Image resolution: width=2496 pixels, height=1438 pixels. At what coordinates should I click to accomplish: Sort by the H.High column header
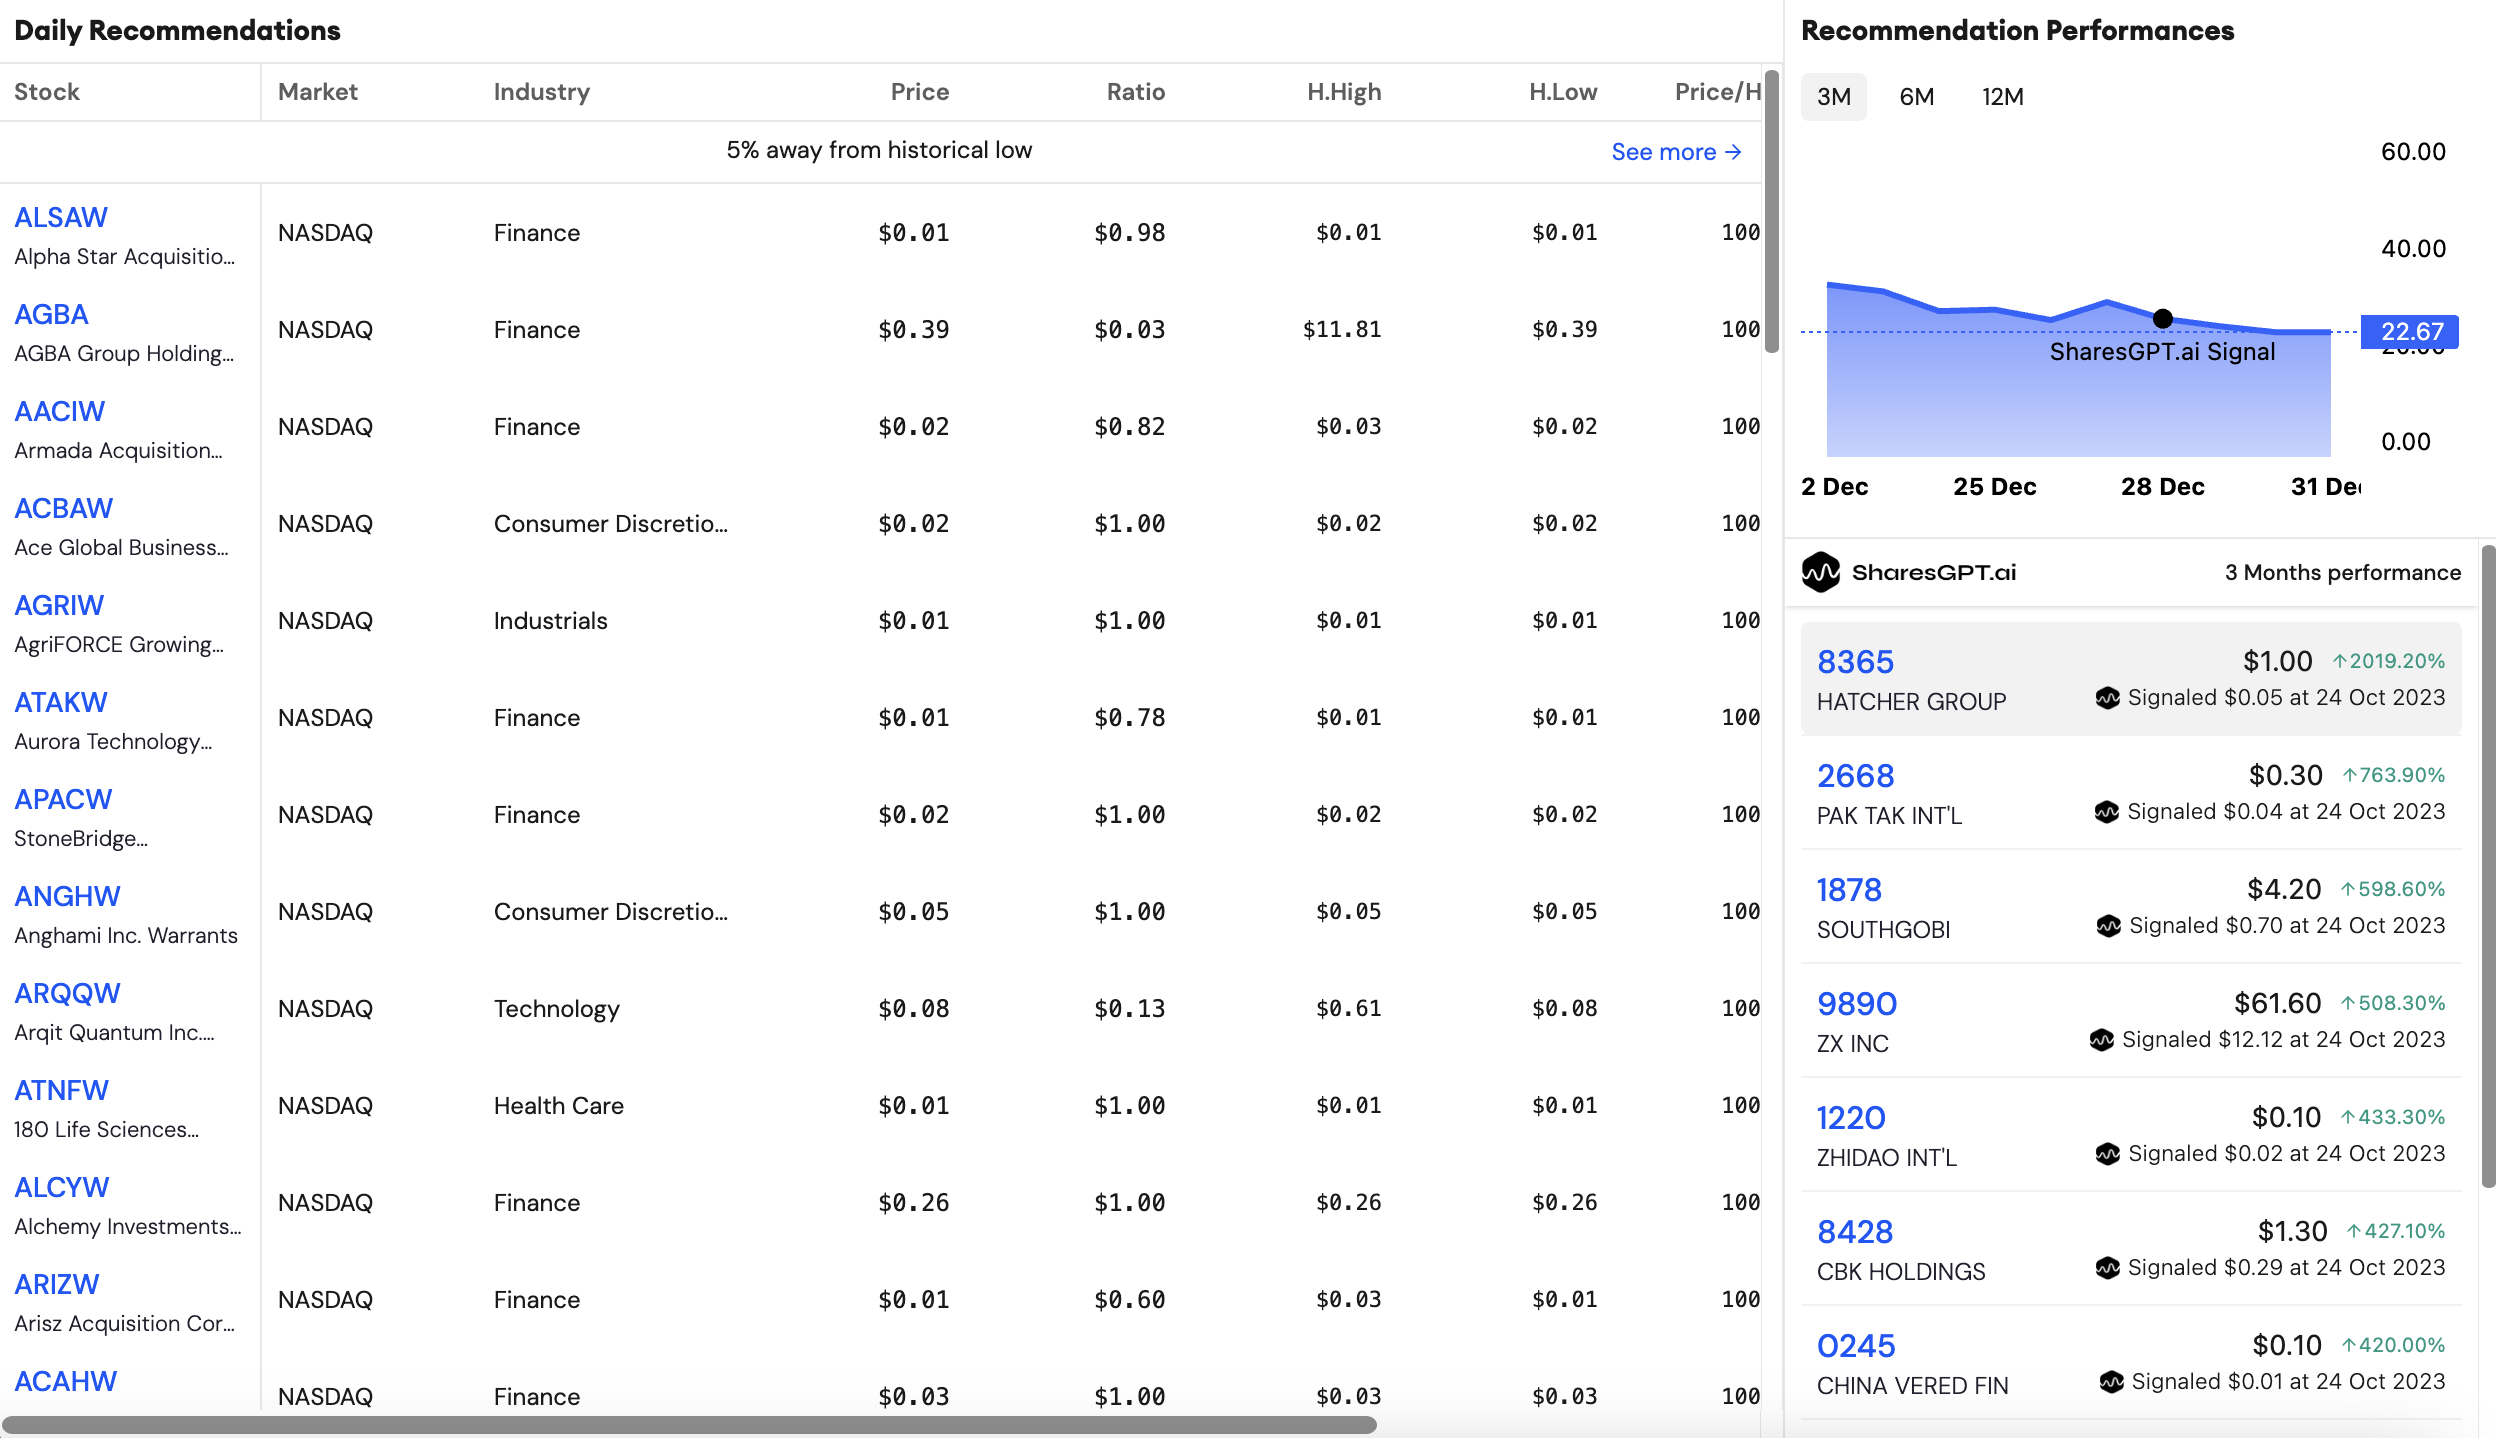point(1344,92)
